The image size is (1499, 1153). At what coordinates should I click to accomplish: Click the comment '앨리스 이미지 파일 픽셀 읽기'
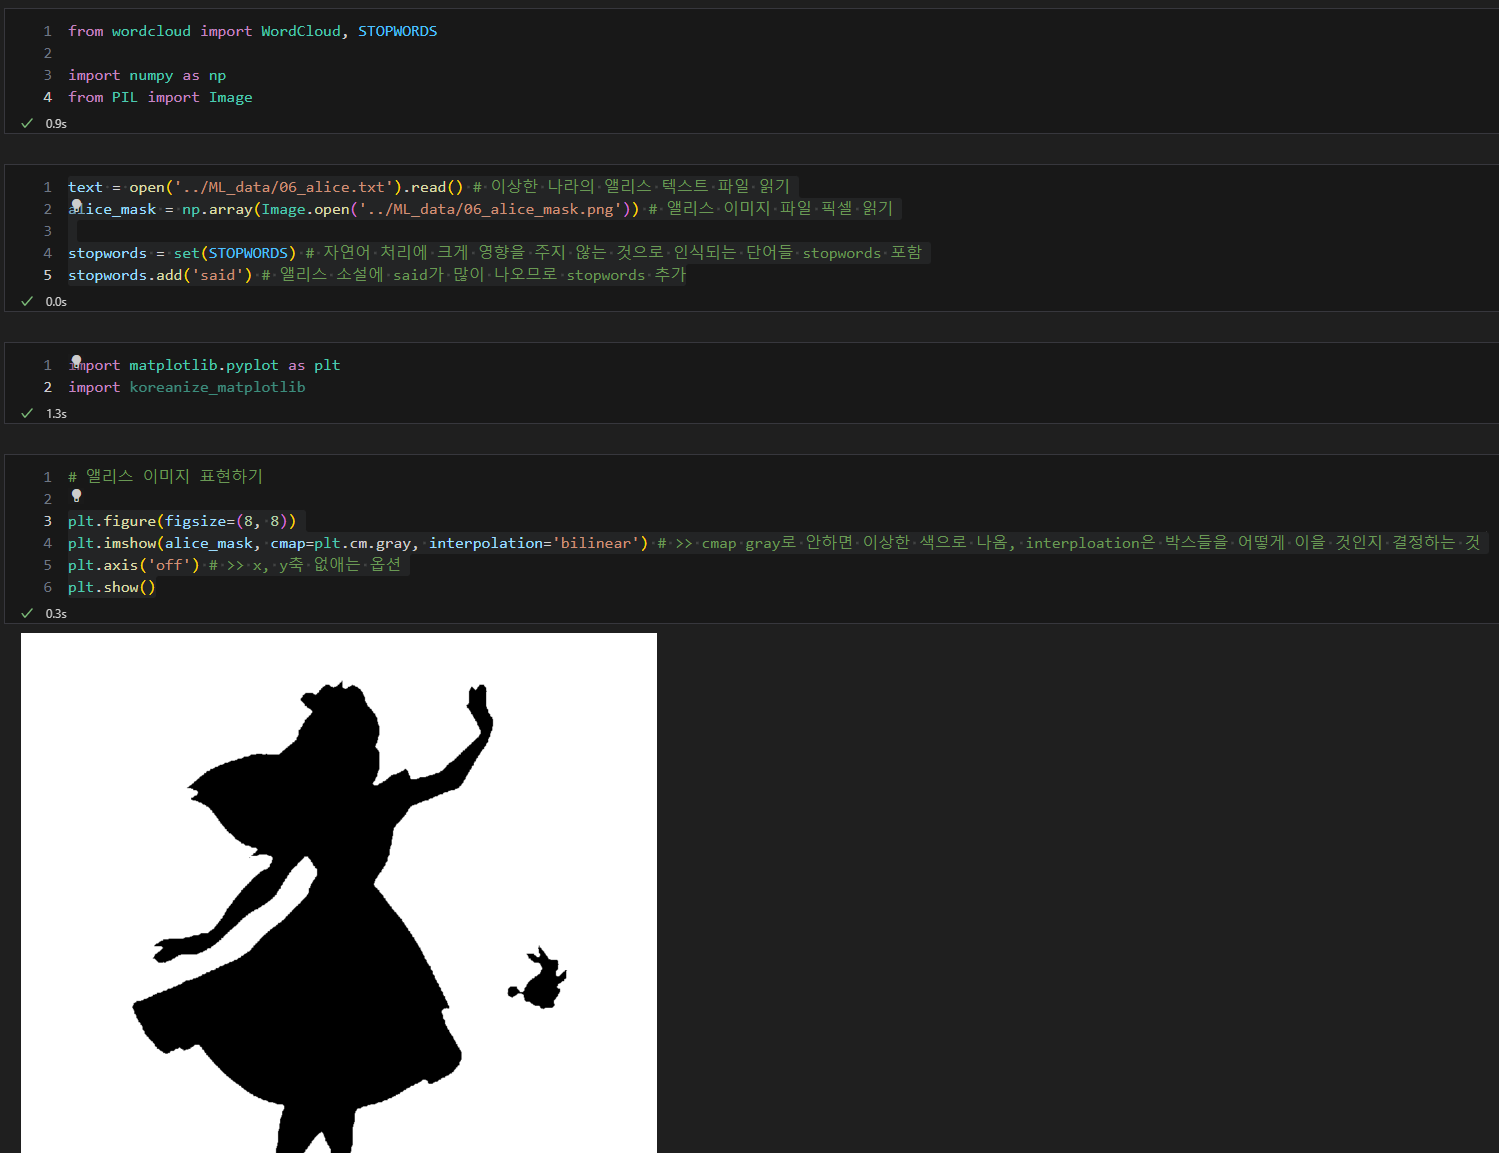pyautogui.click(x=771, y=209)
